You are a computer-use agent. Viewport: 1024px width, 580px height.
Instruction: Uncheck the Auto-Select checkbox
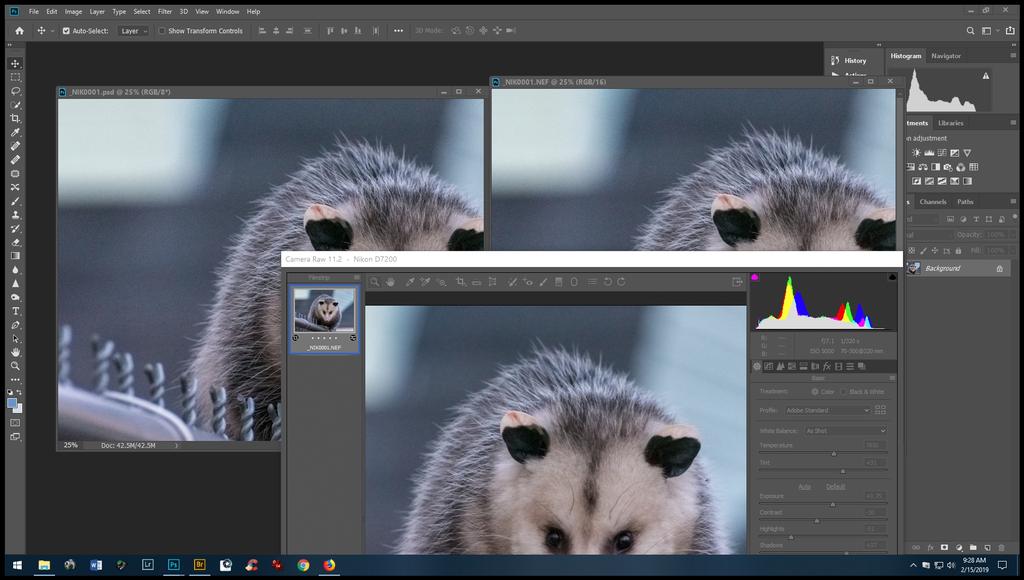[x=66, y=31]
